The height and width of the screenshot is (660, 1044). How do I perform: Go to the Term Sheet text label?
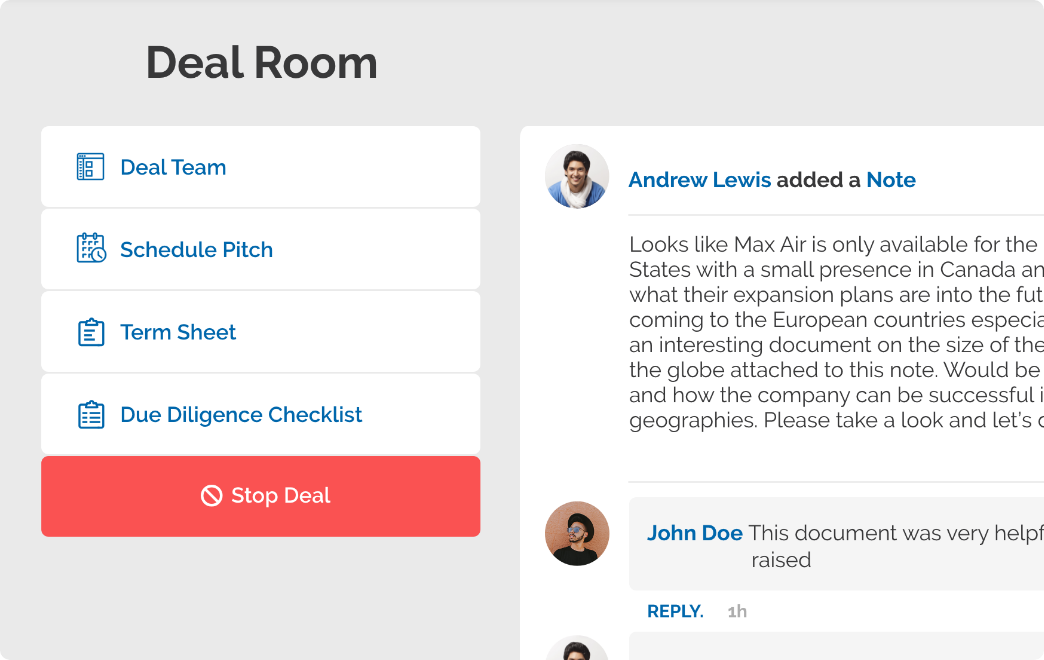pos(178,332)
